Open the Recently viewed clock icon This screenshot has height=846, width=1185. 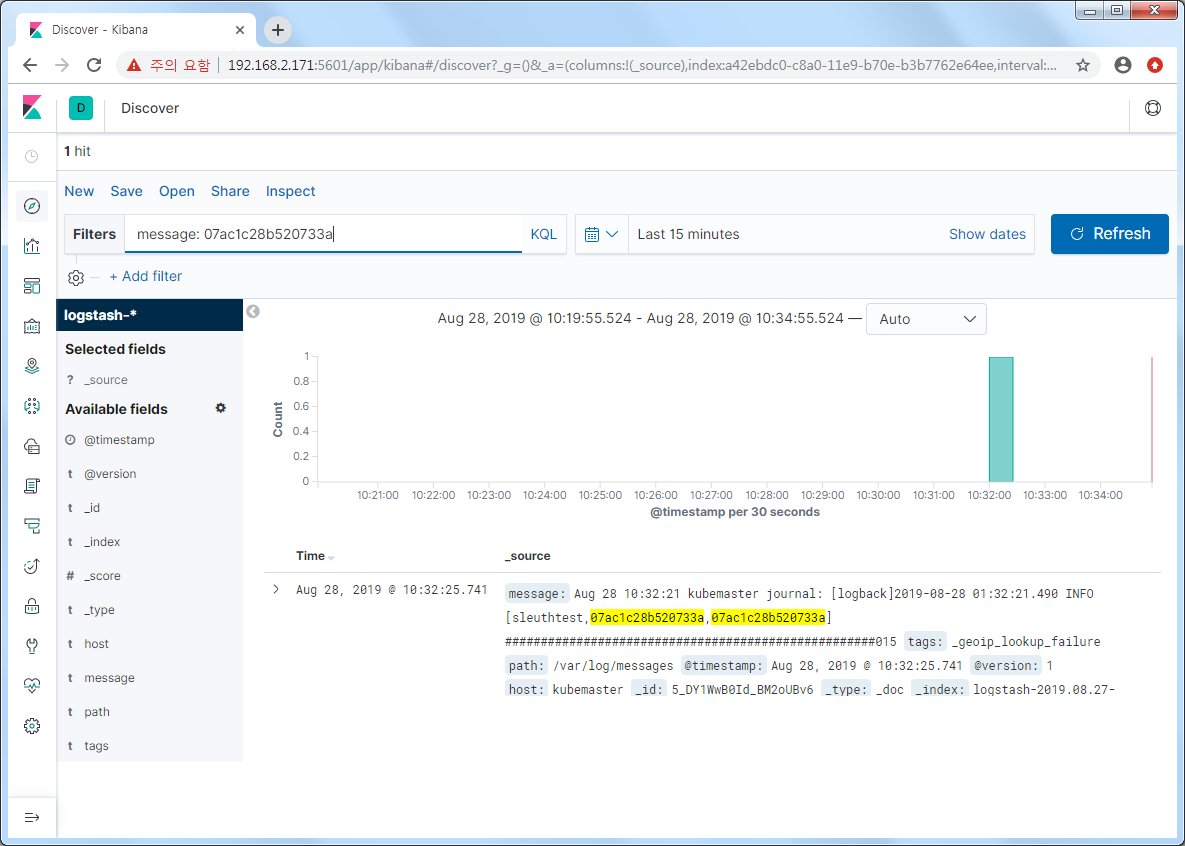32,156
